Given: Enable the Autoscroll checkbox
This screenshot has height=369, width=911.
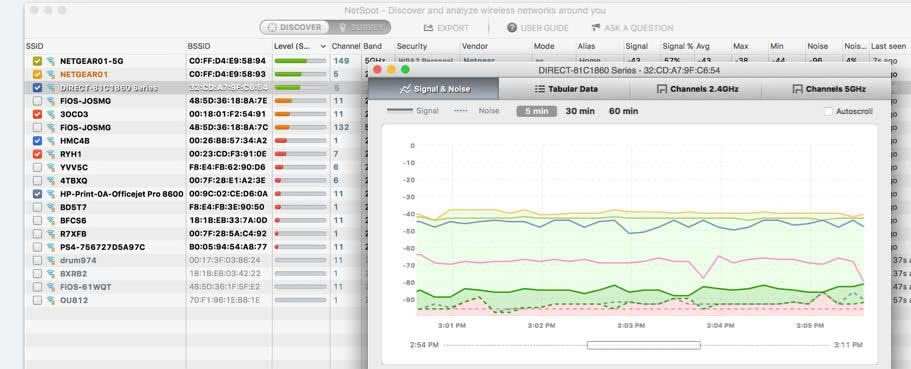Looking at the screenshot, I should pos(828,111).
